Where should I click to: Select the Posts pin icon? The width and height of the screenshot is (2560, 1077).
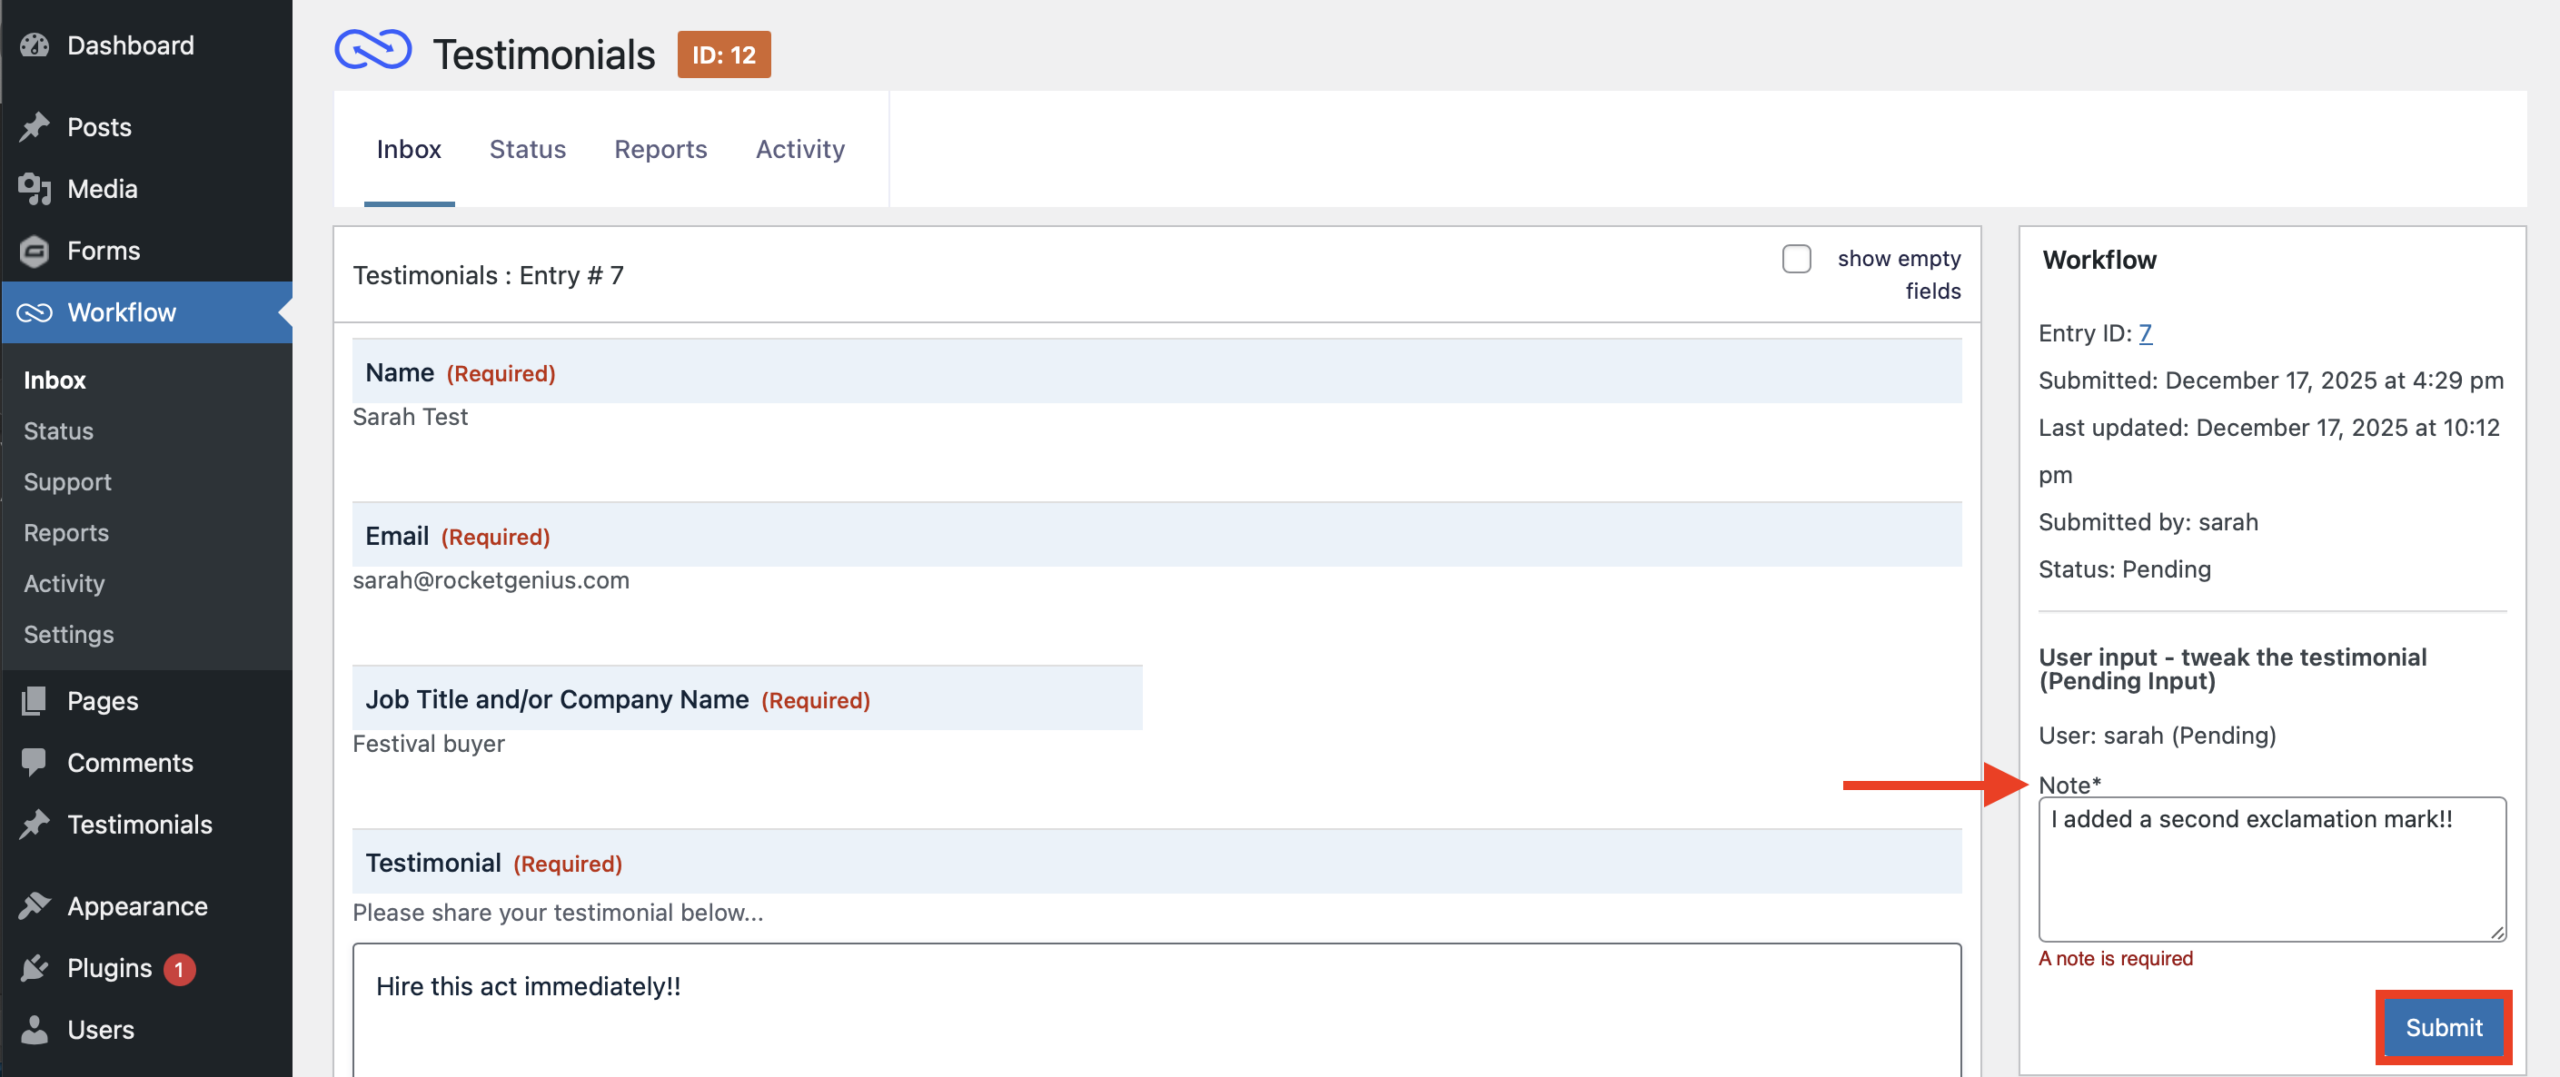tap(36, 126)
